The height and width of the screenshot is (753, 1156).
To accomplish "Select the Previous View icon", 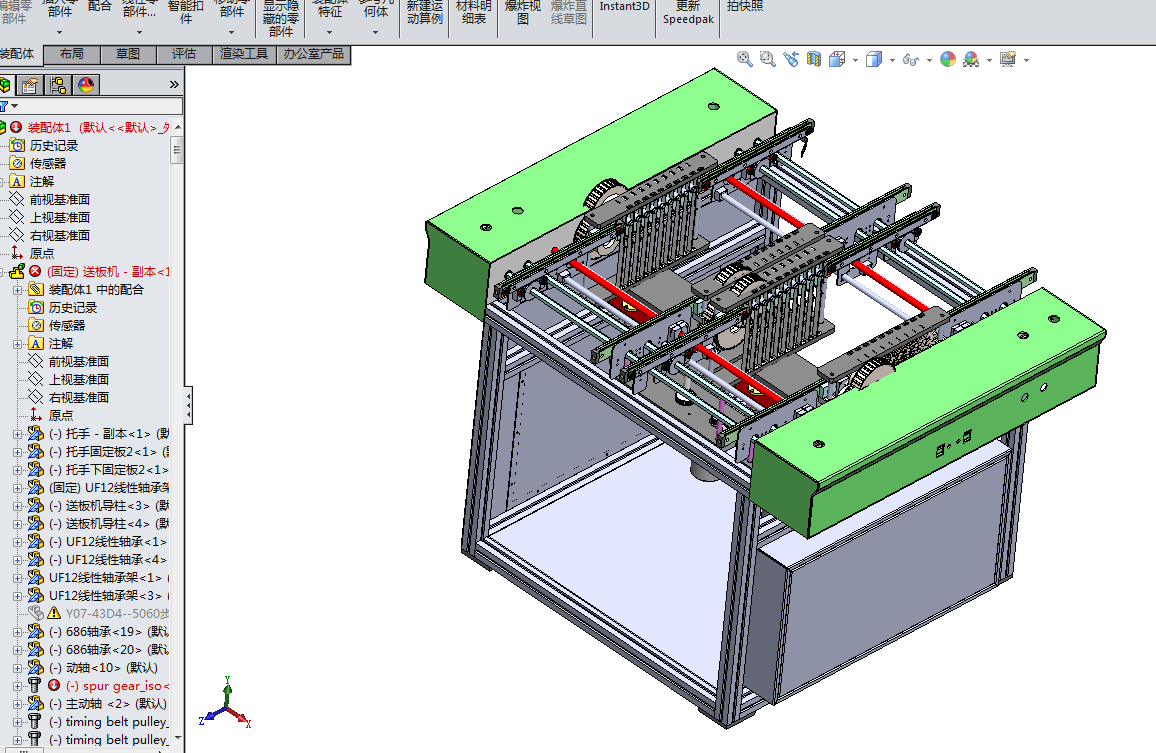I will 791,59.
